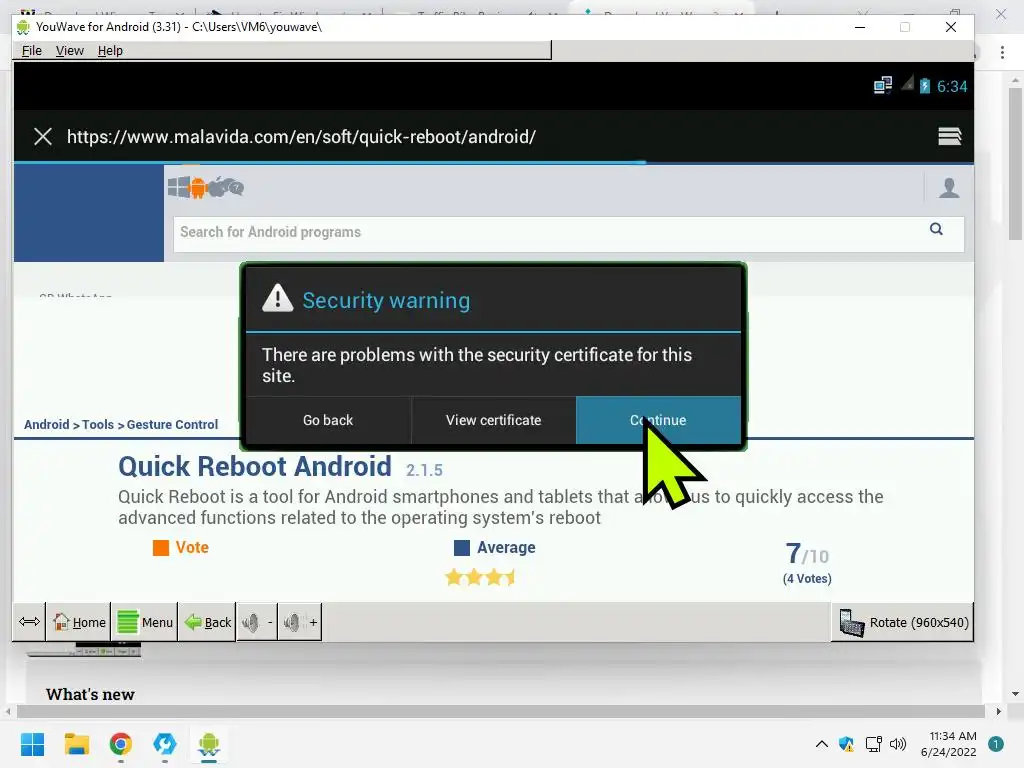Open the File menu
The image size is (1024, 768).
point(31,50)
